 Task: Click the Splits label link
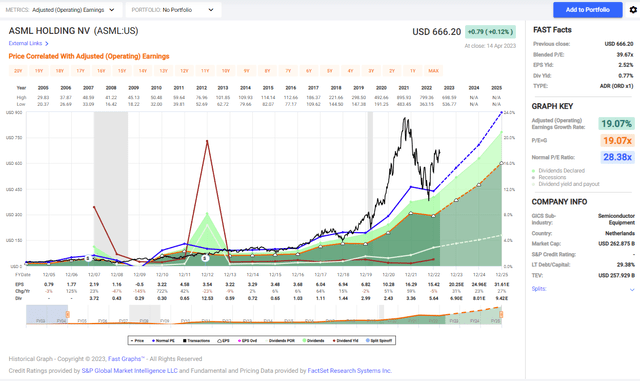coord(539,289)
